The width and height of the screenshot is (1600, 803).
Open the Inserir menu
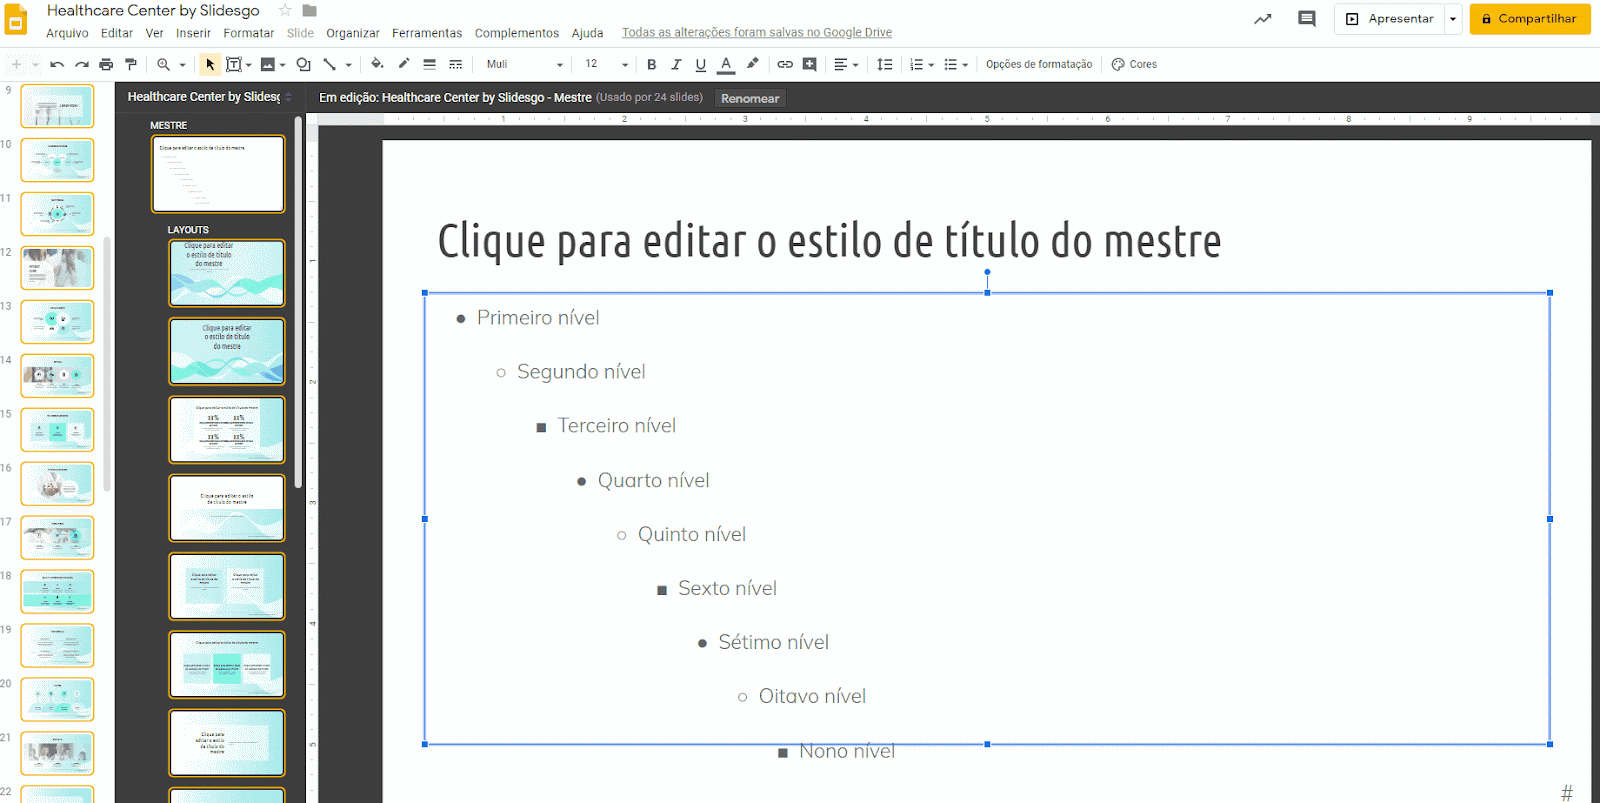tap(193, 33)
